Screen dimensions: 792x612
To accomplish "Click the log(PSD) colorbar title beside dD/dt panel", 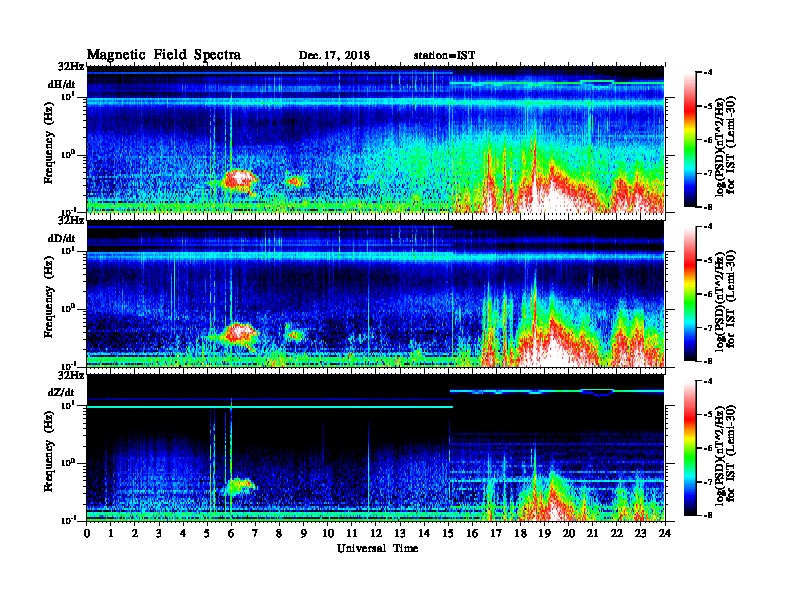I will click(x=725, y=300).
